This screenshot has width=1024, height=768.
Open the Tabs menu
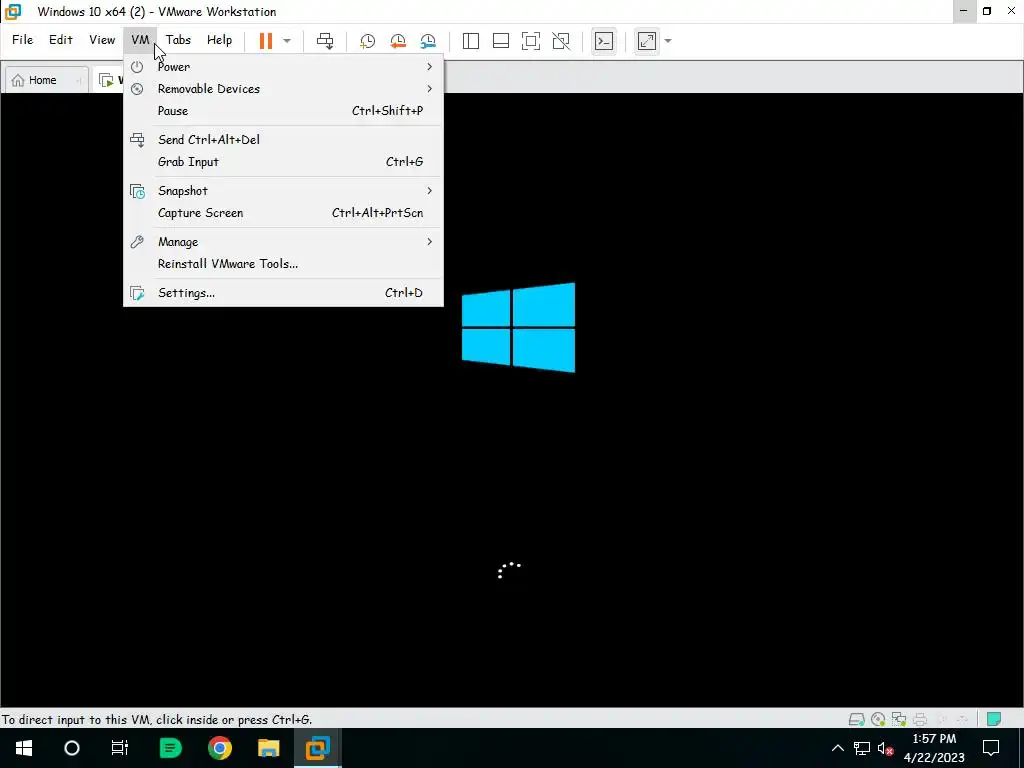click(178, 40)
